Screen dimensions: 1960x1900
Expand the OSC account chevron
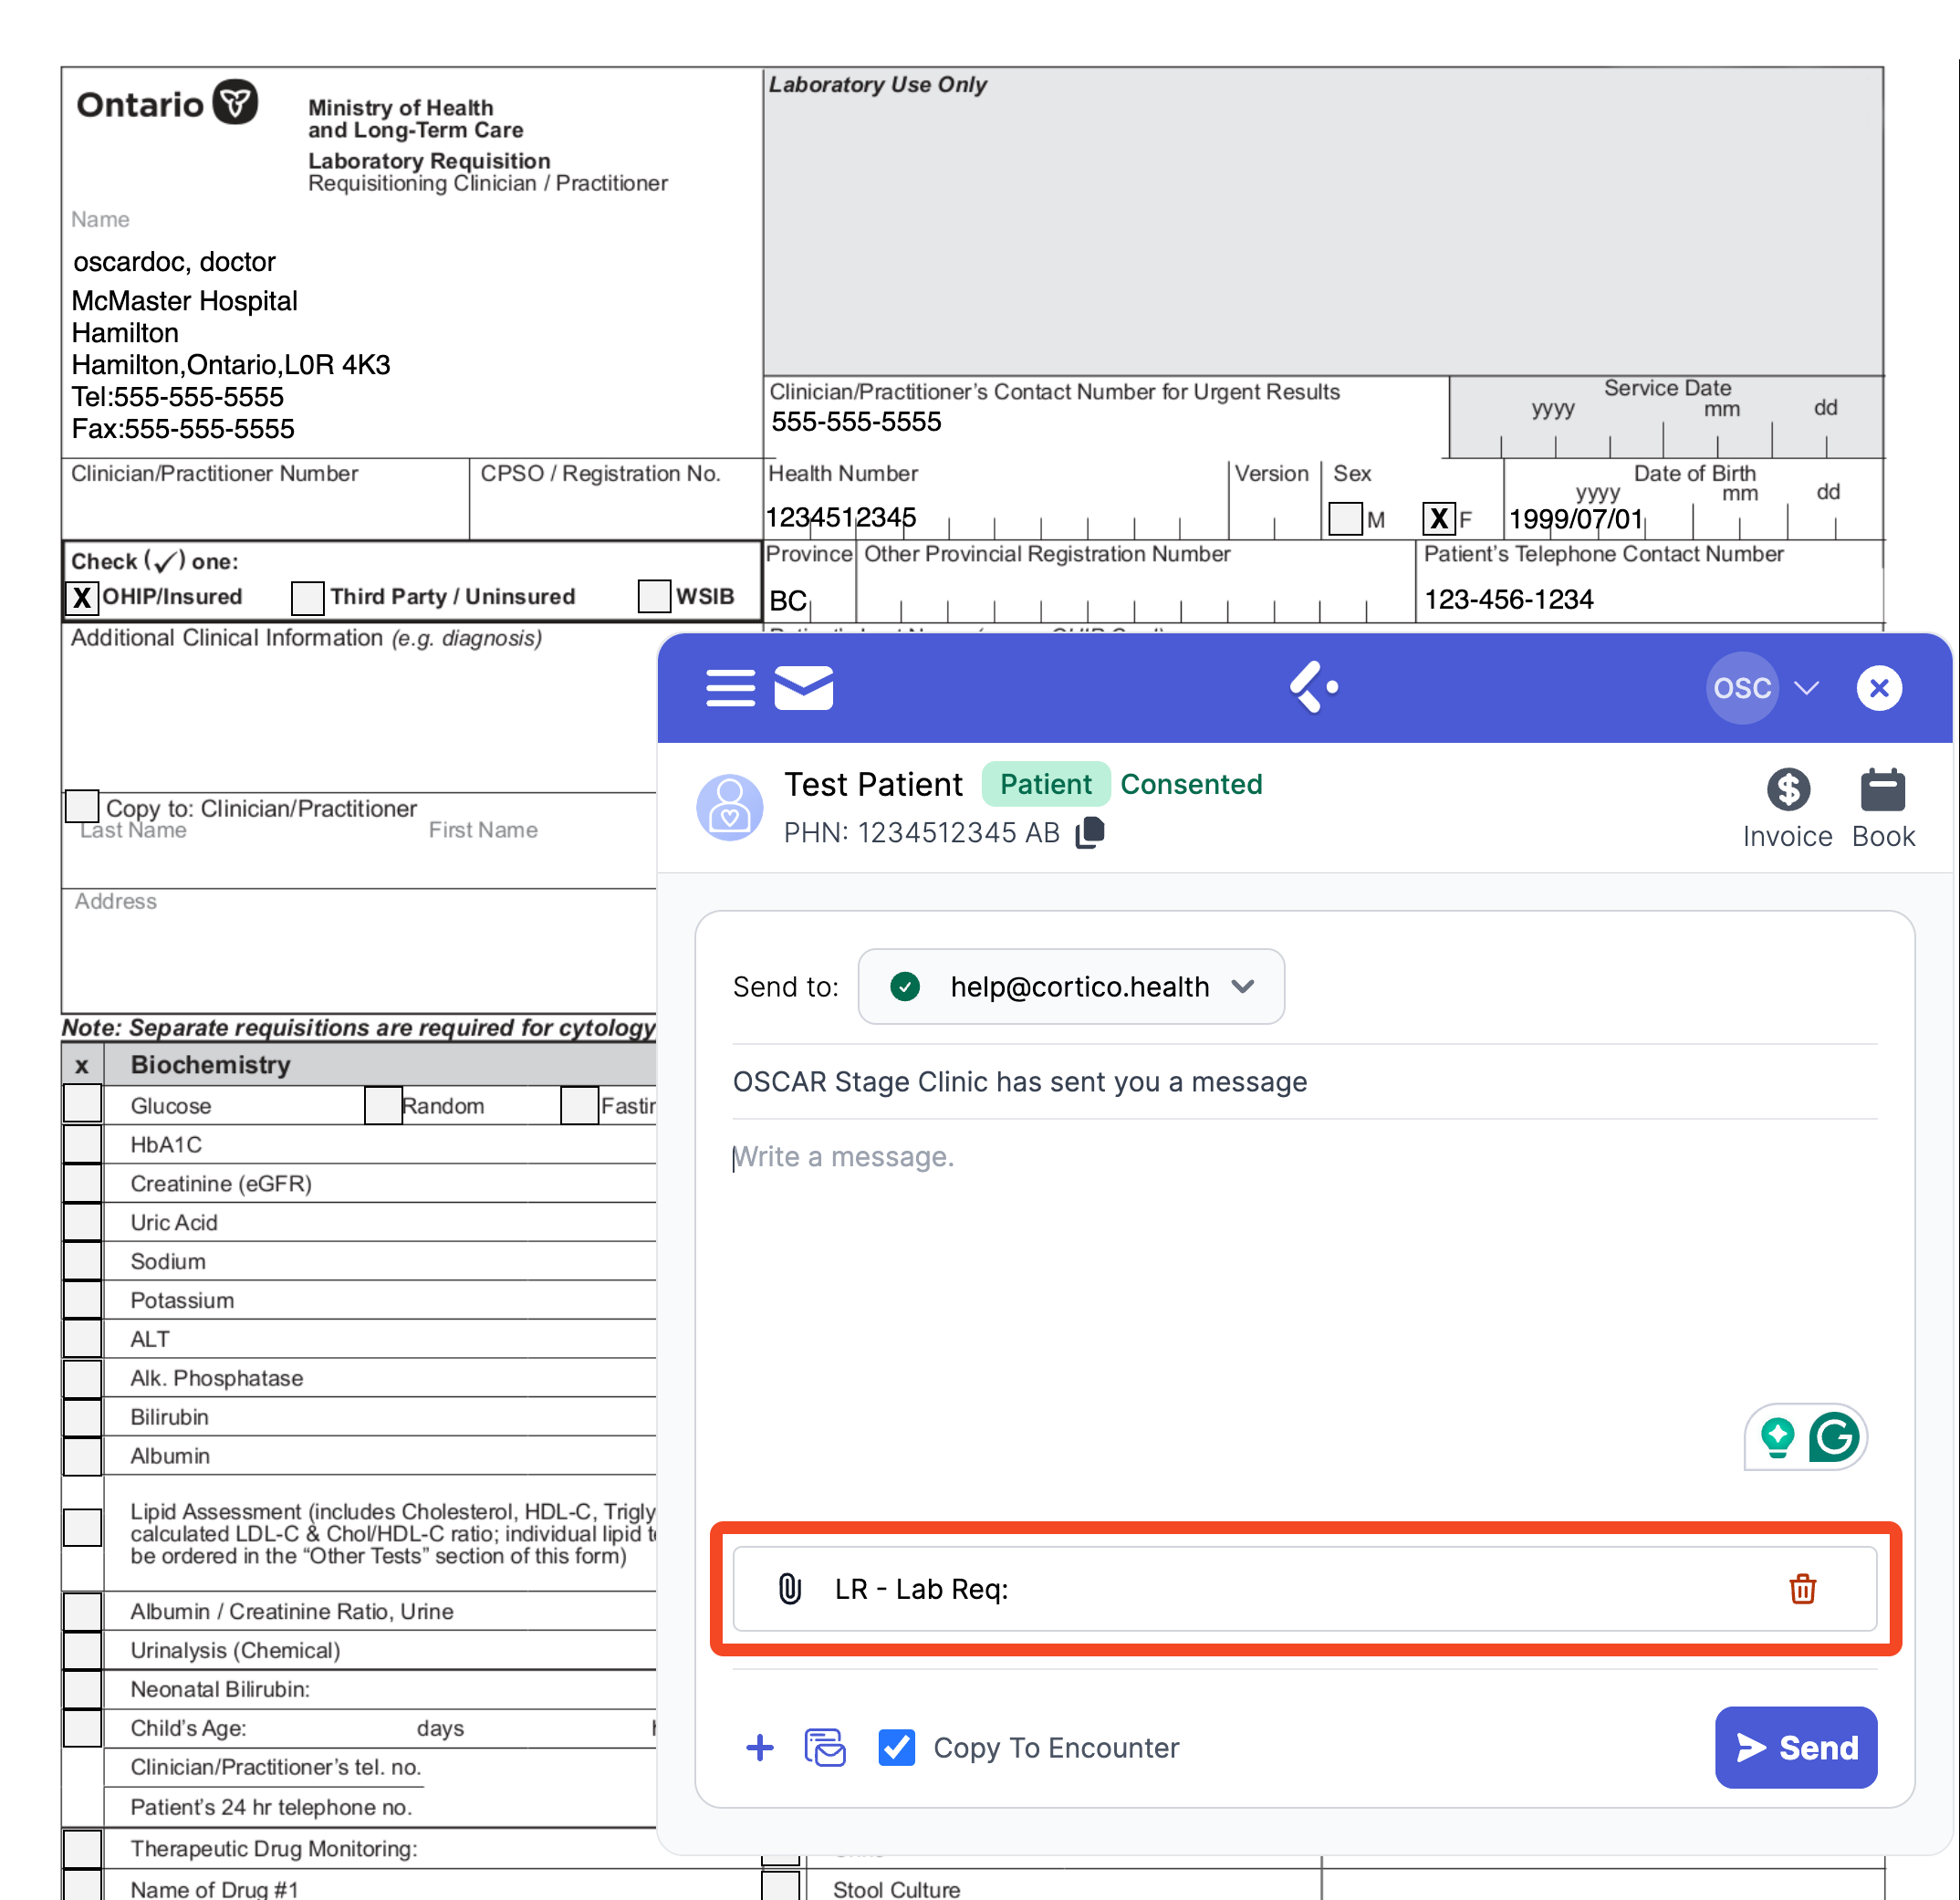coord(1806,688)
